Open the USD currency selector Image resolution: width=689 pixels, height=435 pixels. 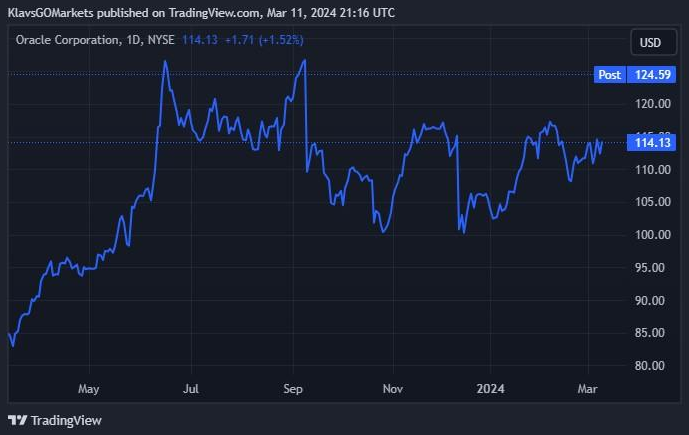click(650, 43)
